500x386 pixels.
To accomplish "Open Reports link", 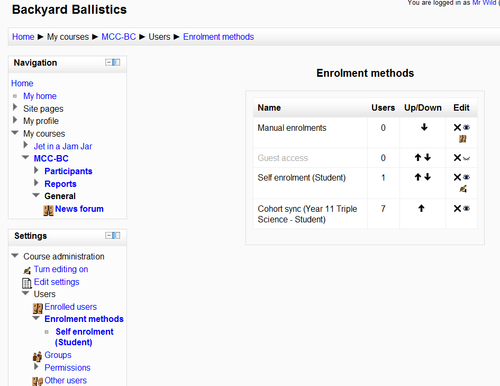I will click(x=60, y=184).
